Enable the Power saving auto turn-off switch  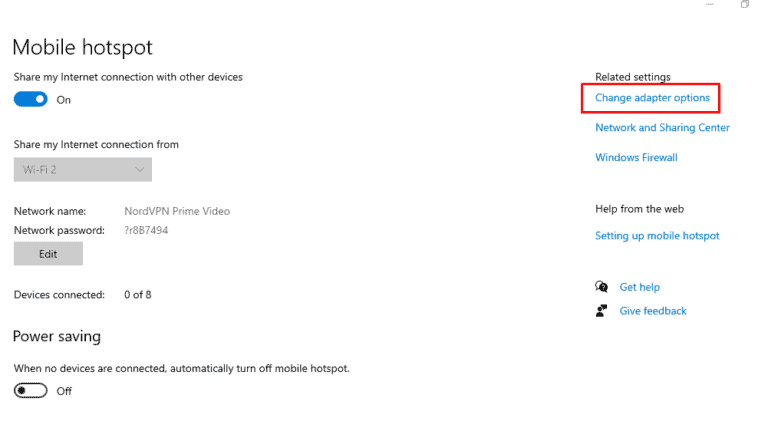31,390
